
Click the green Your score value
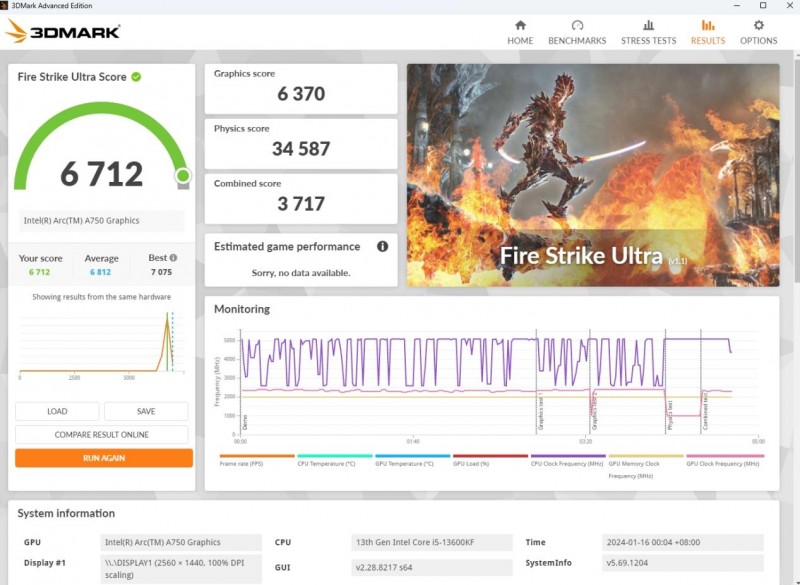[39, 272]
